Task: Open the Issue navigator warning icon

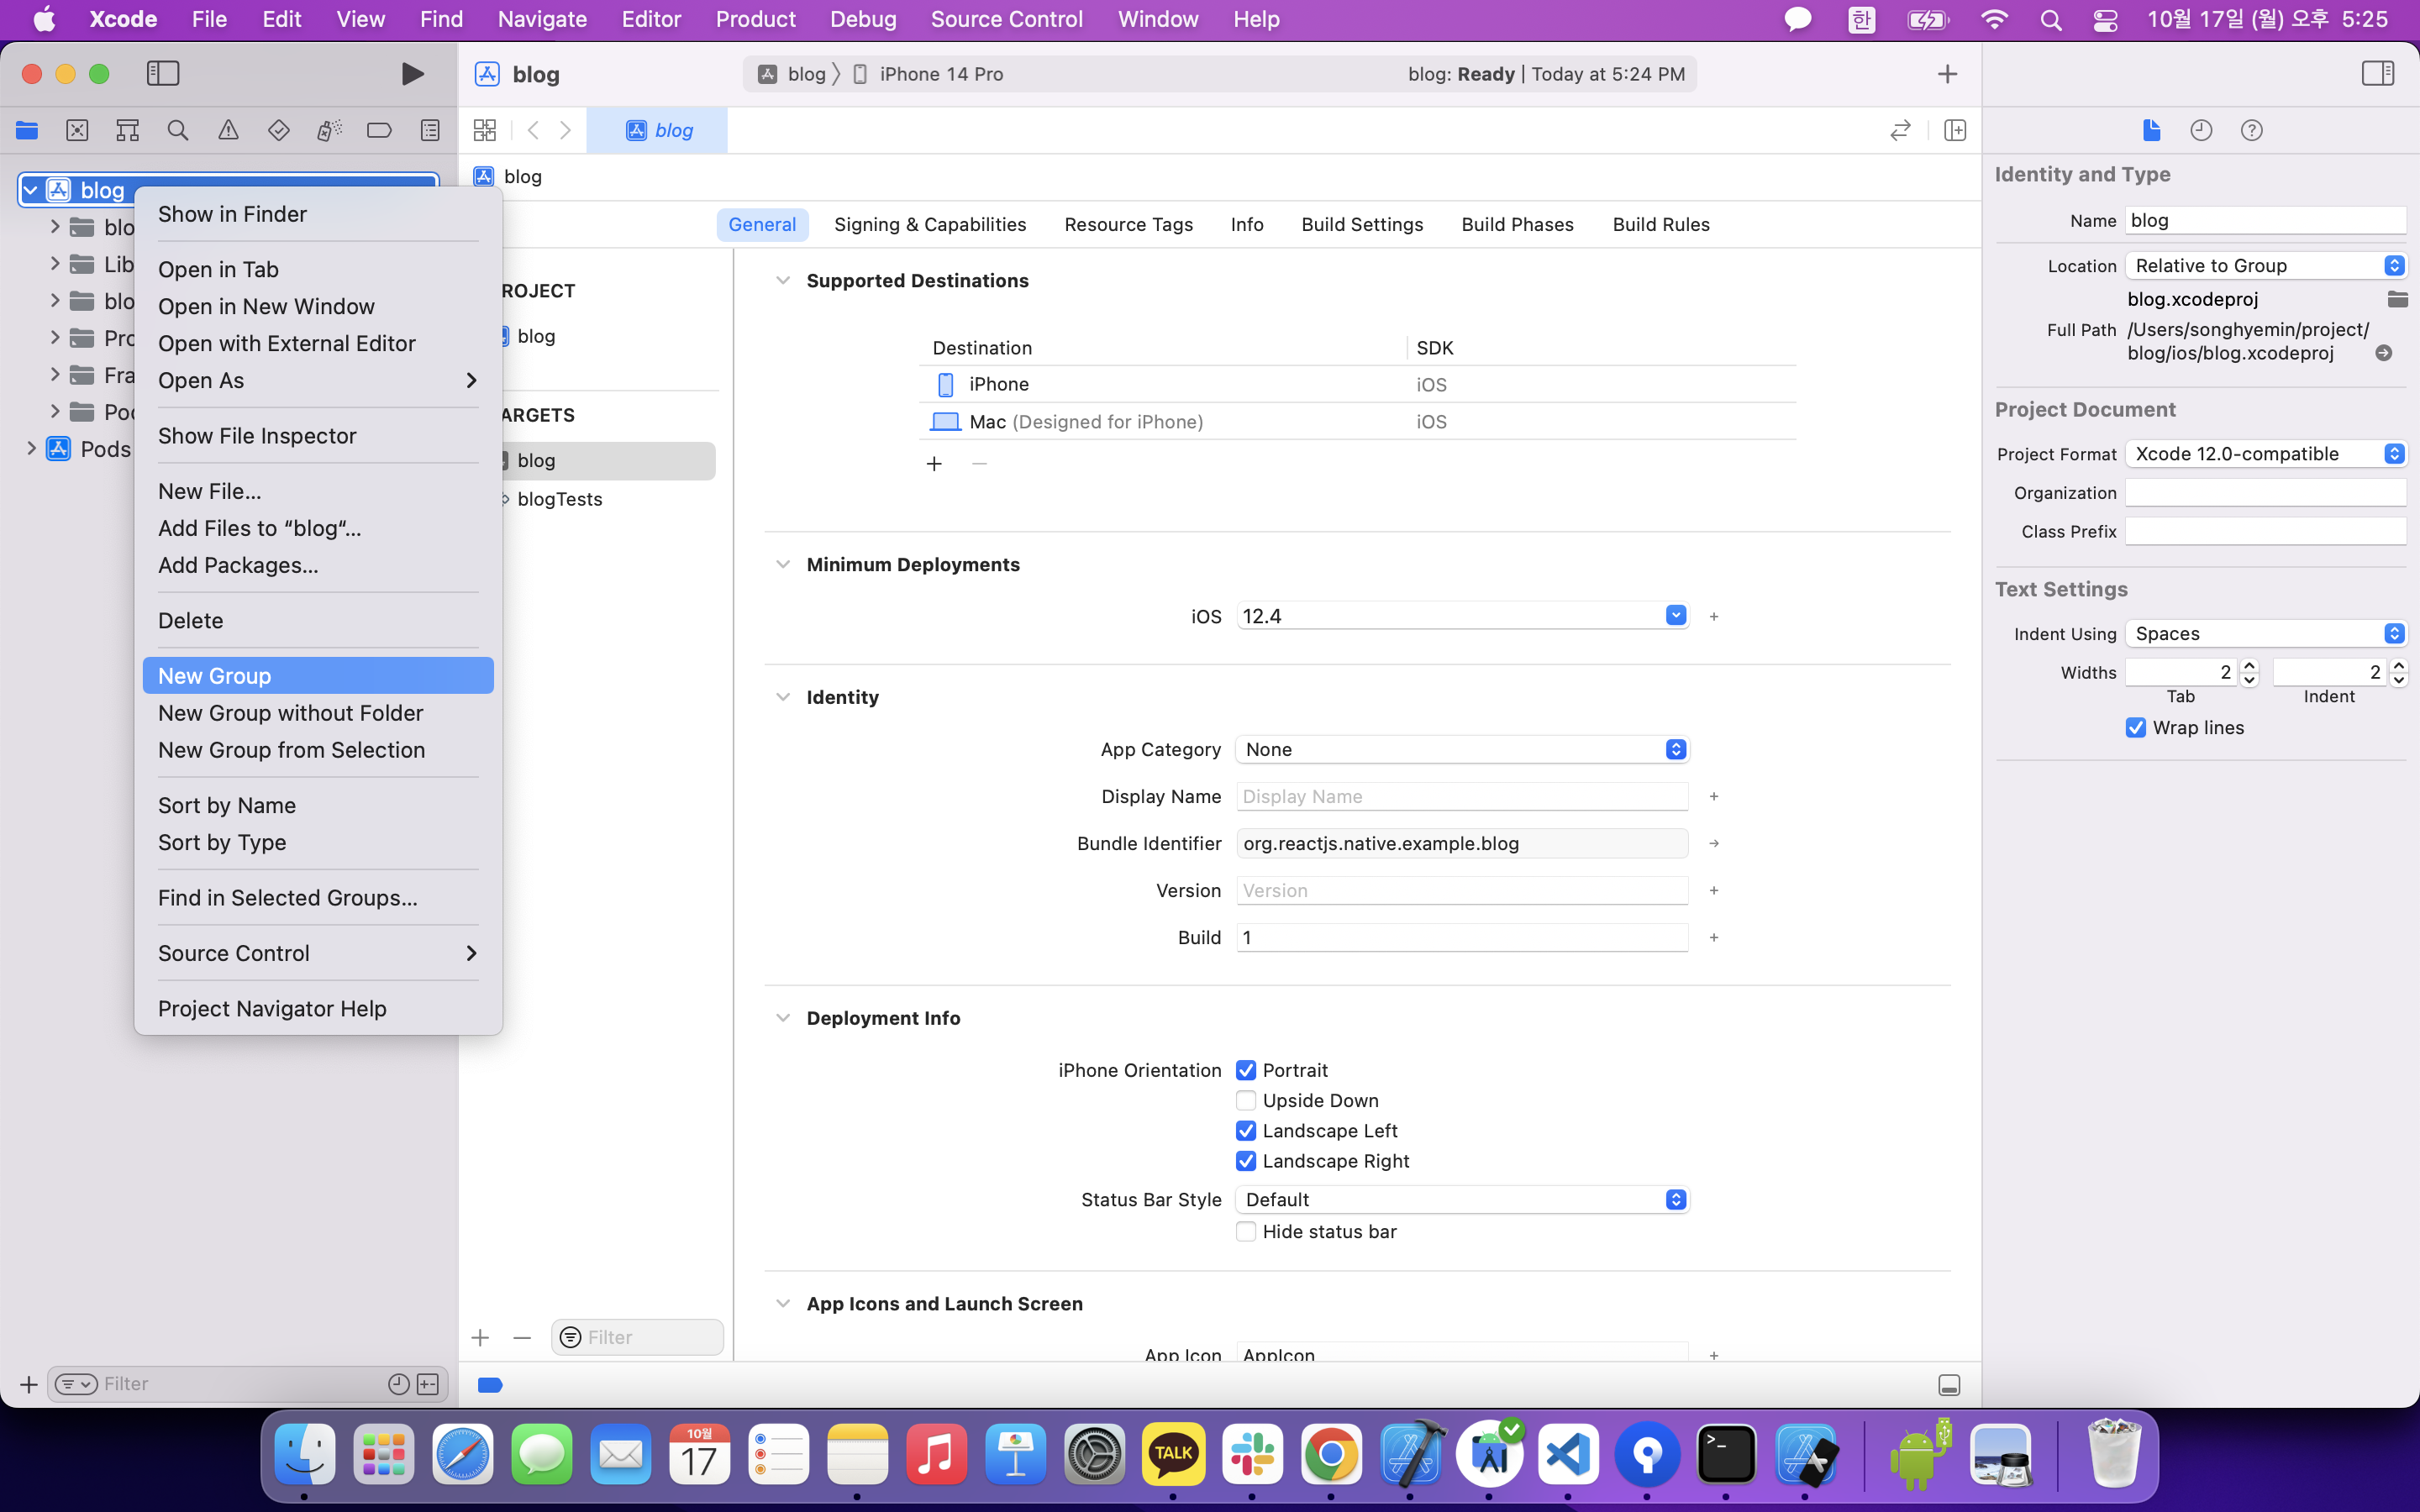Action: 228,130
